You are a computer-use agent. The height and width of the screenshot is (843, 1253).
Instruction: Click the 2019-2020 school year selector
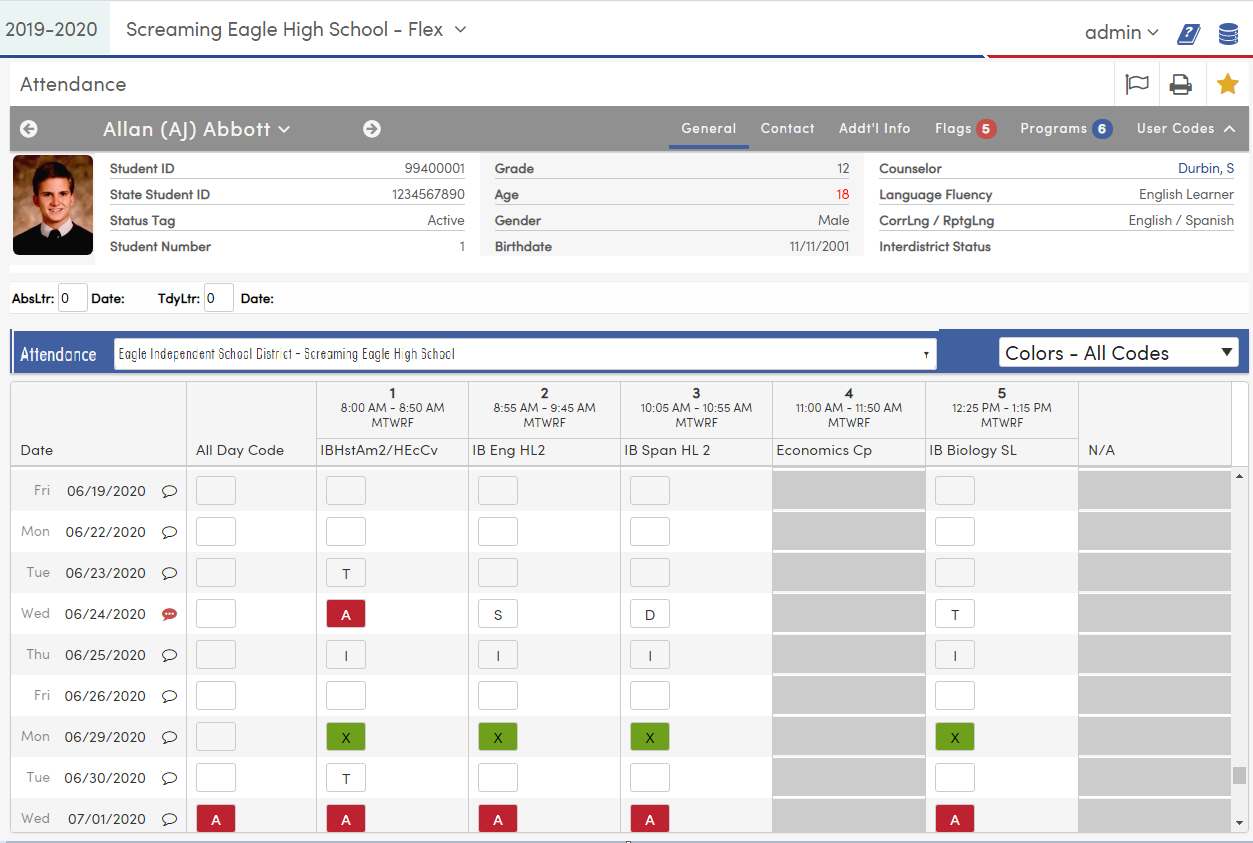point(54,29)
